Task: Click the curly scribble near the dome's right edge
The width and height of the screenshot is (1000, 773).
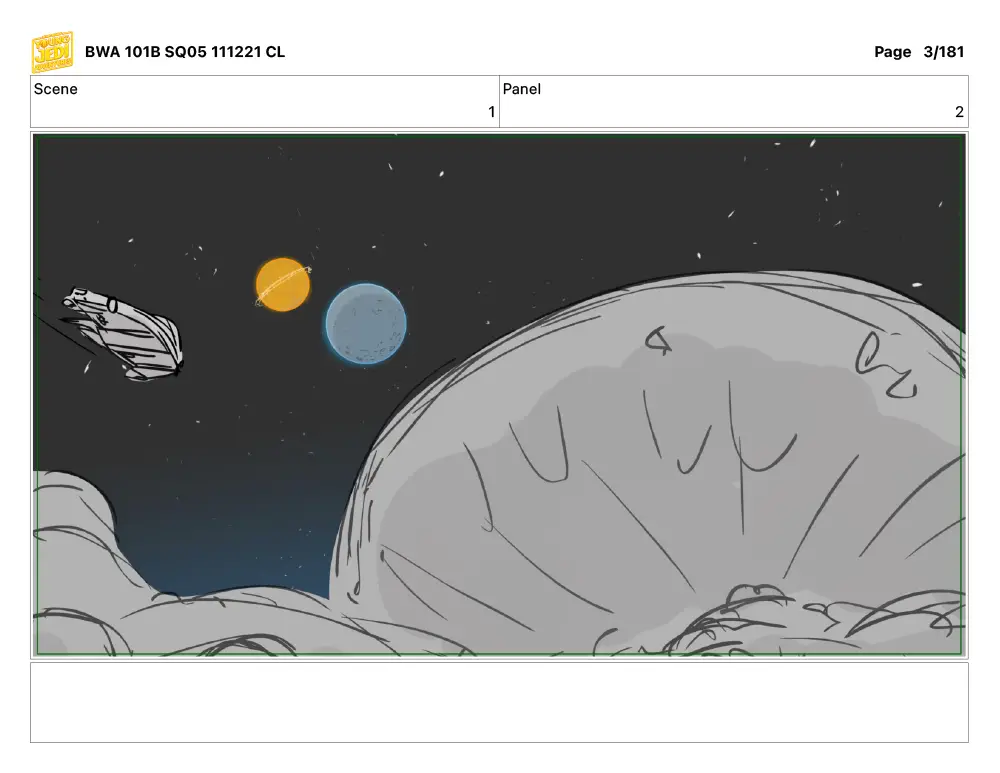Action: coord(885,365)
